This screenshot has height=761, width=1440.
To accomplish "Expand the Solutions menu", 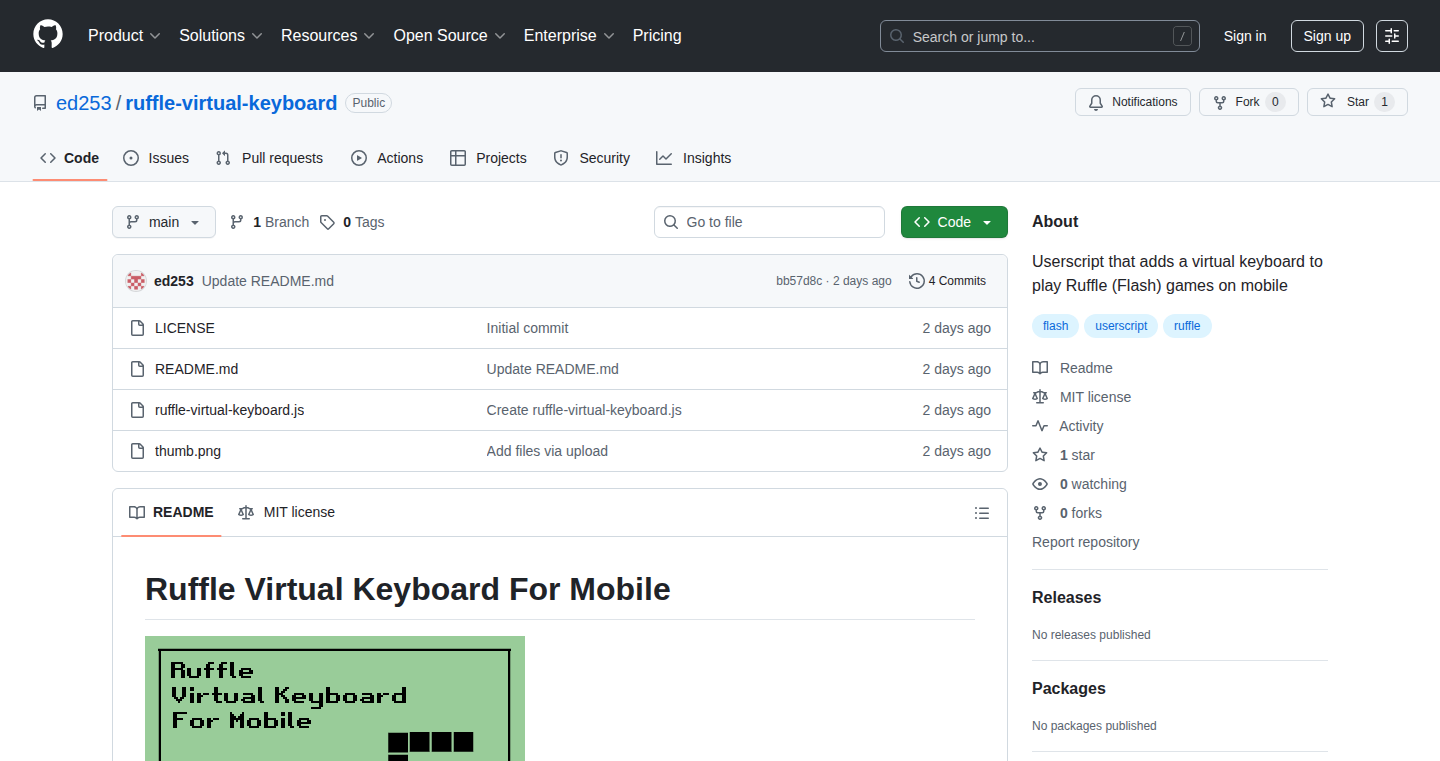I will coord(221,36).
